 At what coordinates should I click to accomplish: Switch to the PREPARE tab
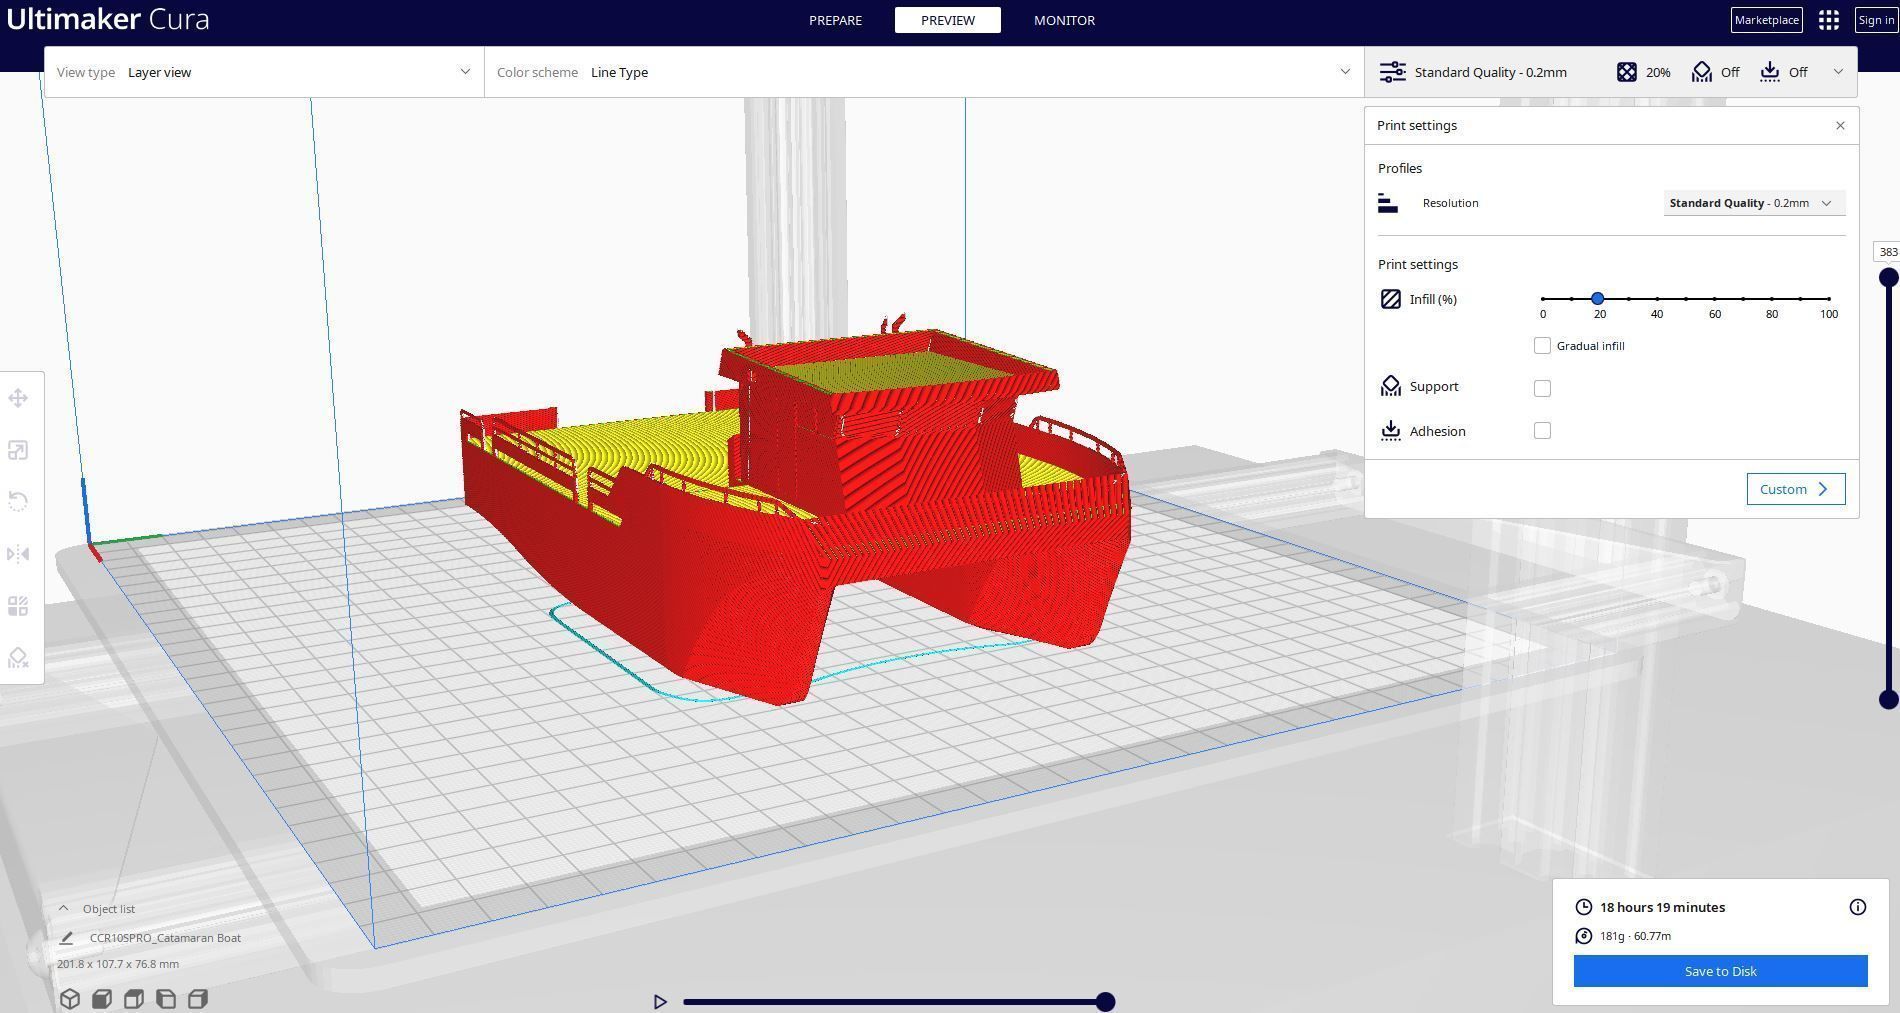835,20
